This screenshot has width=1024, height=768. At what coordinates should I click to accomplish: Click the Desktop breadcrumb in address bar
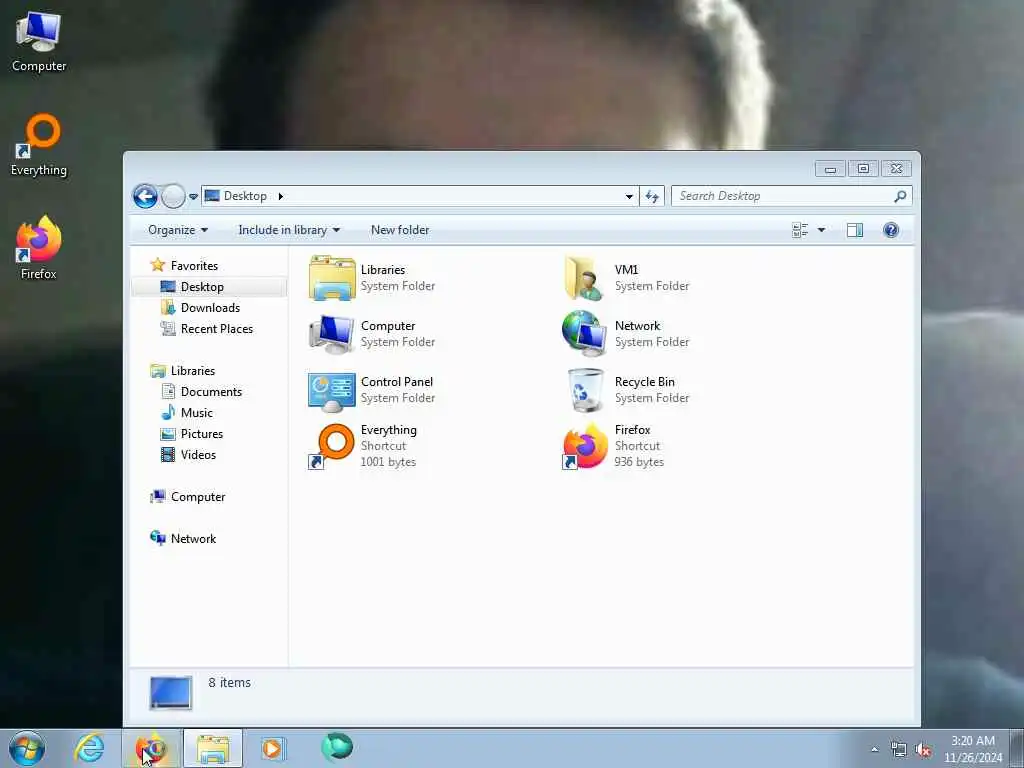[245, 196]
